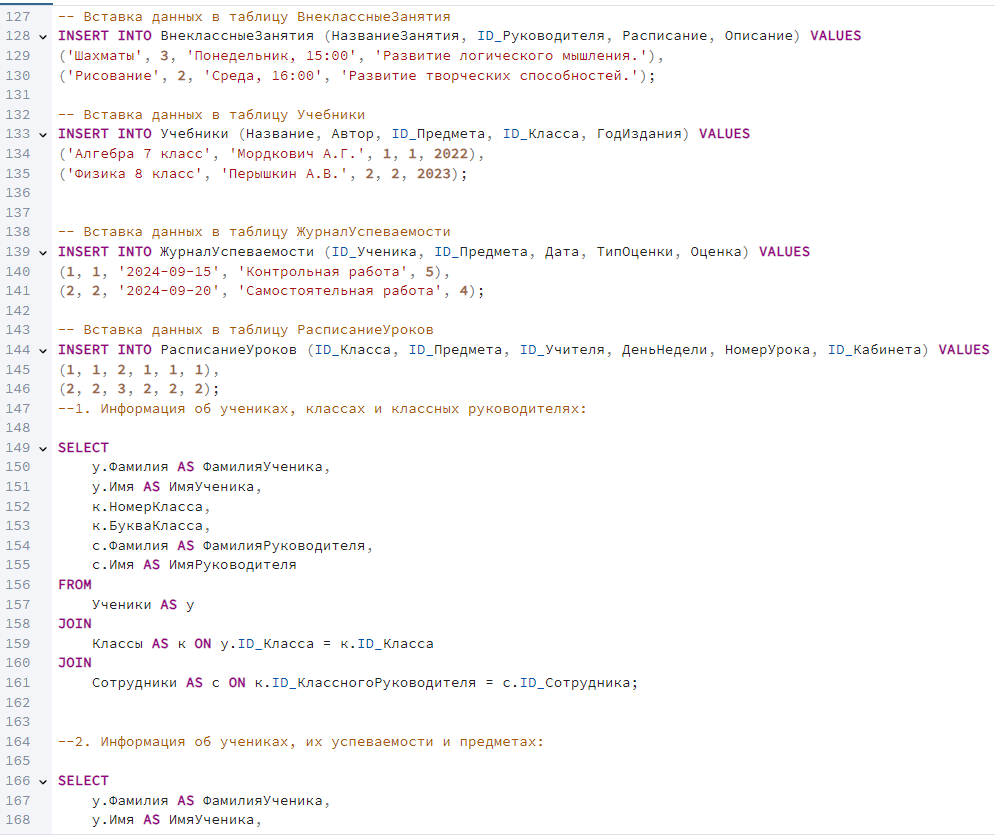Viewport: 995px width, 835px height.
Task: Click the FROM keyword on line 156
Action: click(75, 585)
